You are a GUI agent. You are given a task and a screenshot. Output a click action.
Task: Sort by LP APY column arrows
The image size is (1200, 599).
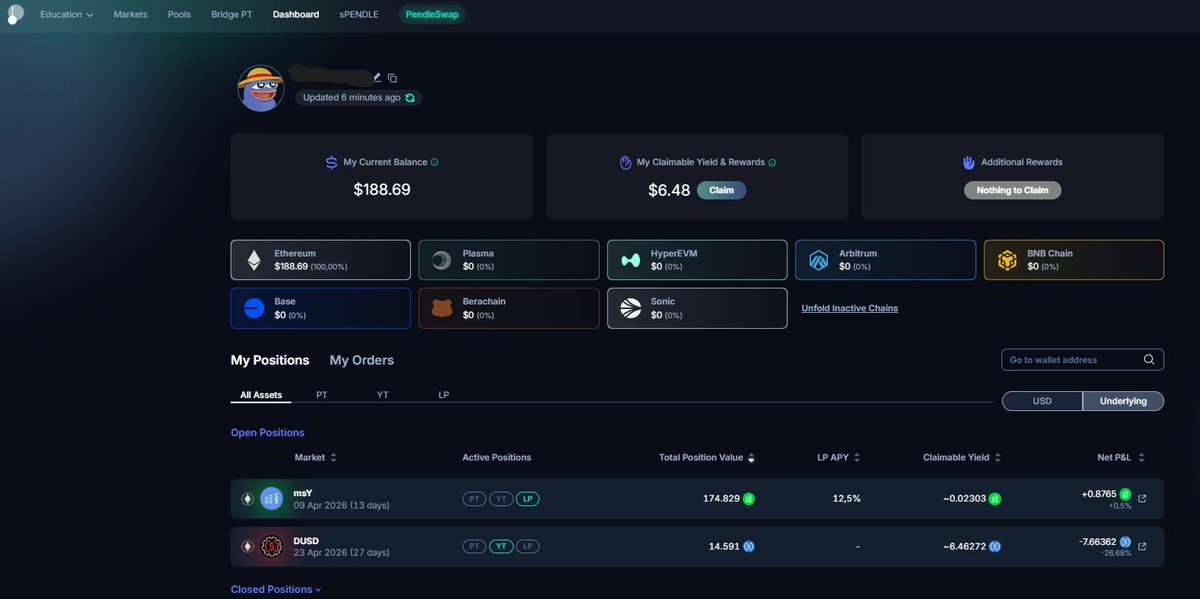click(x=857, y=457)
